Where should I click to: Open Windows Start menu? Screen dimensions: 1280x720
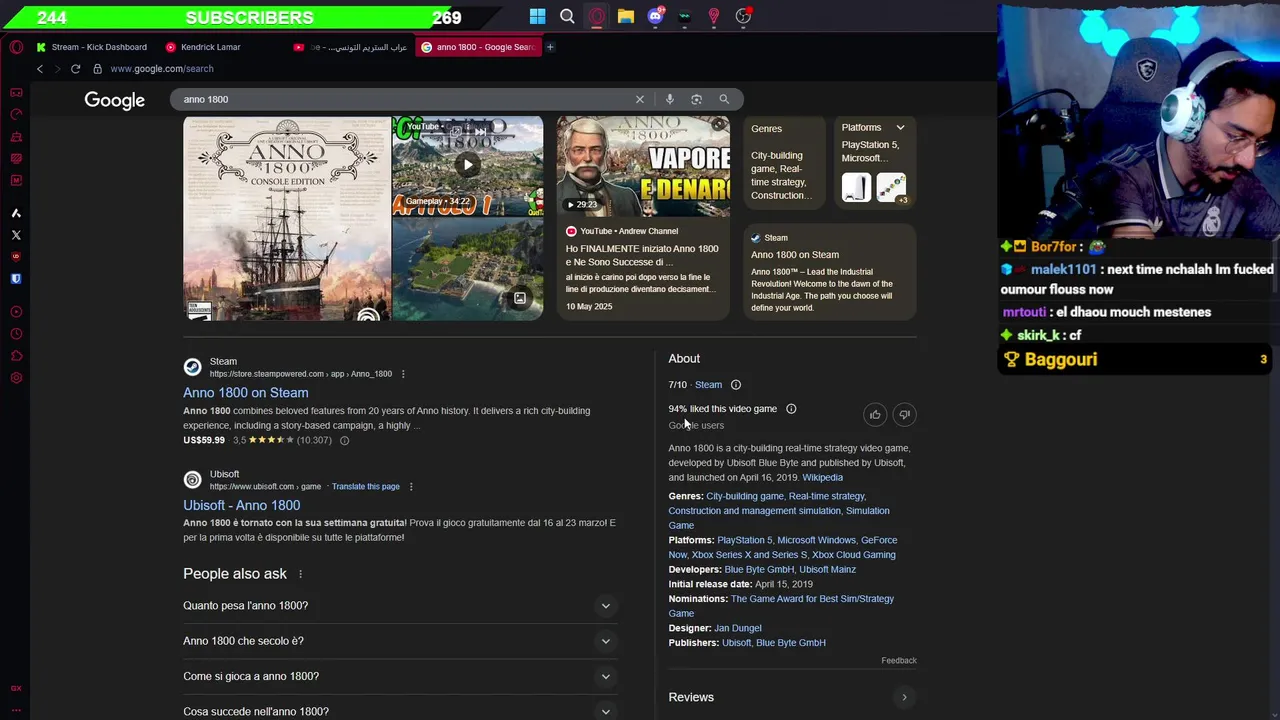(x=537, y=16)
